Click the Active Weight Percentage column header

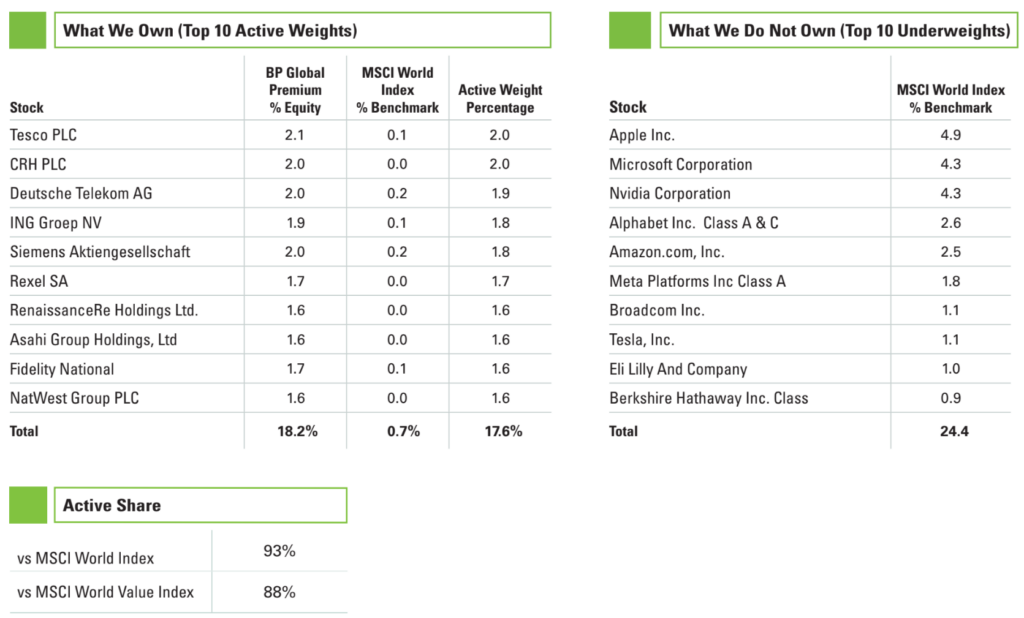[x=496, y=99]
